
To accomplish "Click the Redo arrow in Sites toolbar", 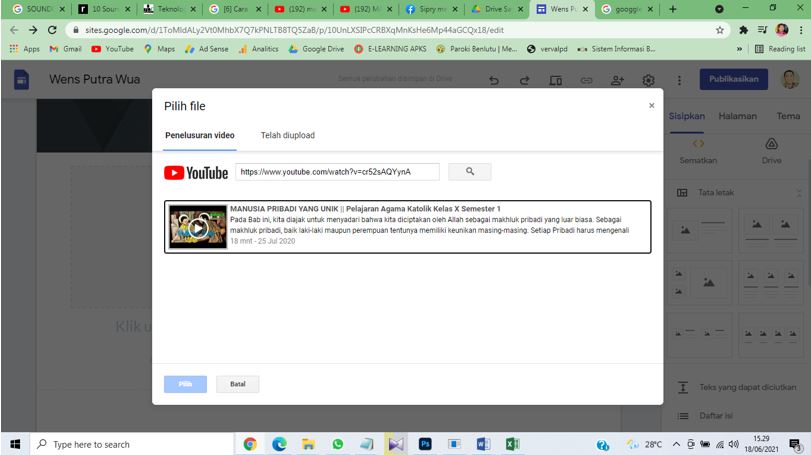I will [525, 80].
